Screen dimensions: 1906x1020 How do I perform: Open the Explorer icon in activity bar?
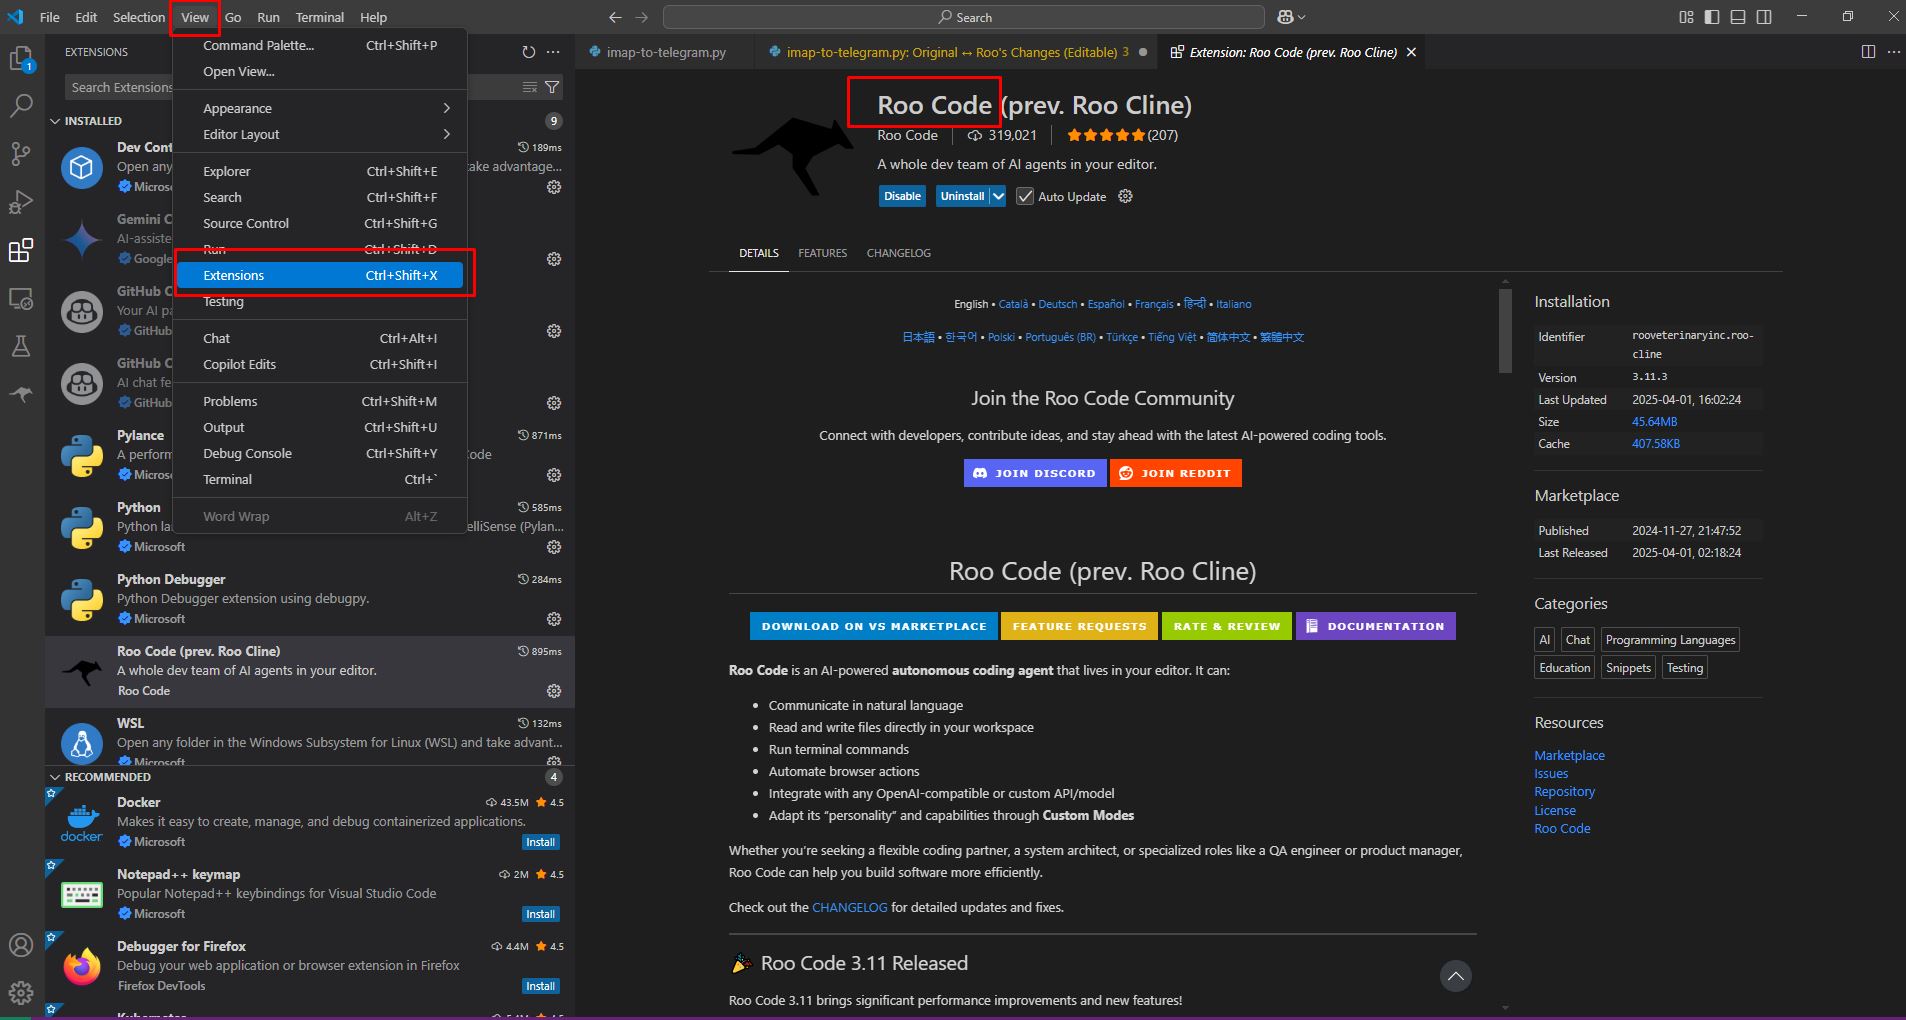click(x=21, y=59)
